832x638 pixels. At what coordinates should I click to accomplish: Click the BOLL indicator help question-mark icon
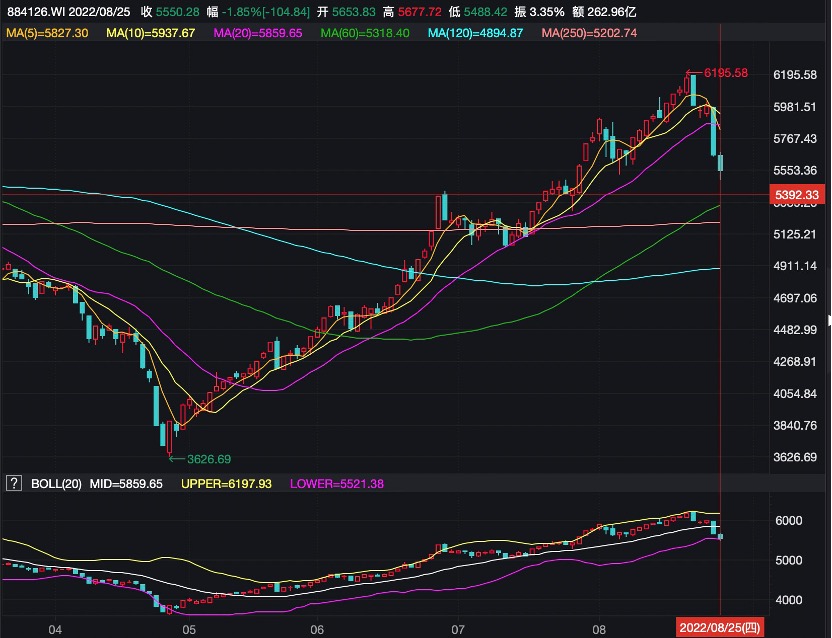14,484
